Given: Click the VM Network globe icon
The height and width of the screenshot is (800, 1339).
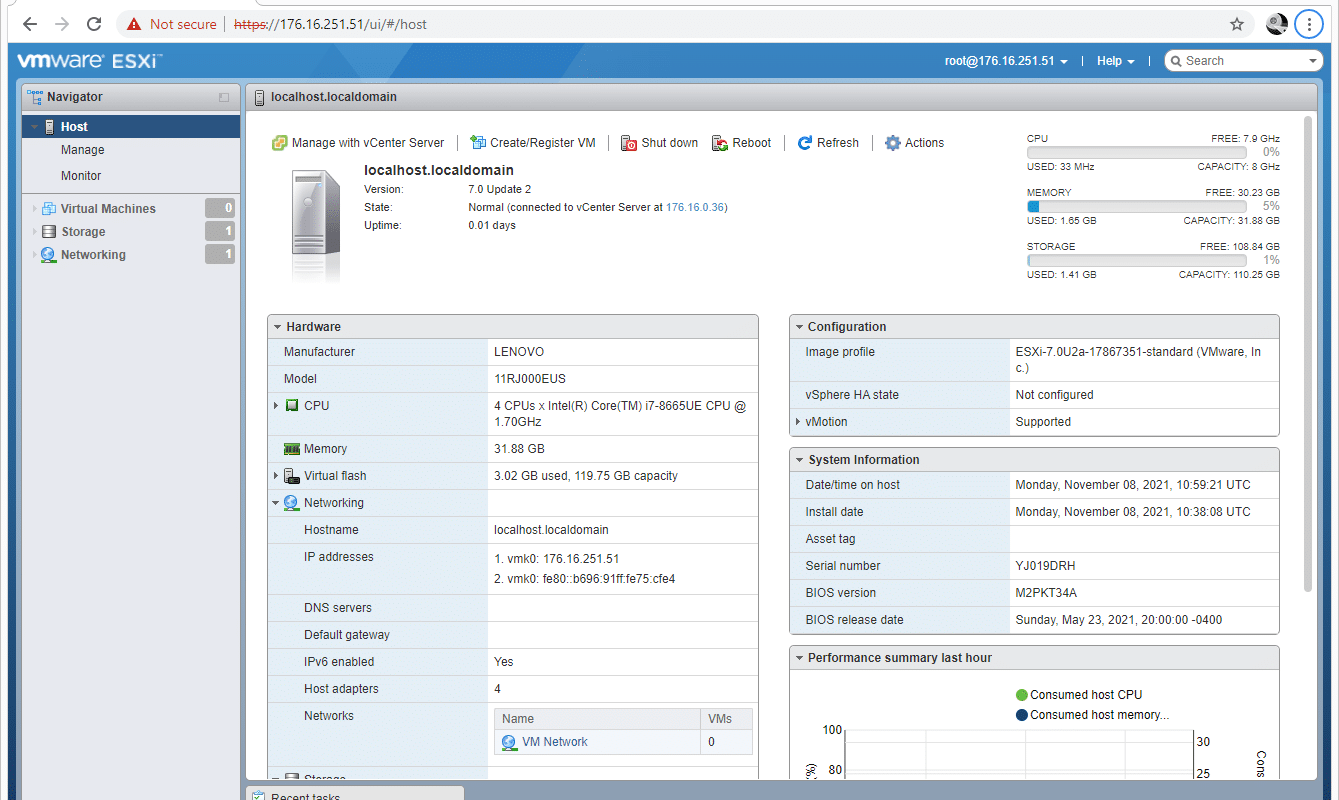Looking at the screenshot, I should click(510, 742).
